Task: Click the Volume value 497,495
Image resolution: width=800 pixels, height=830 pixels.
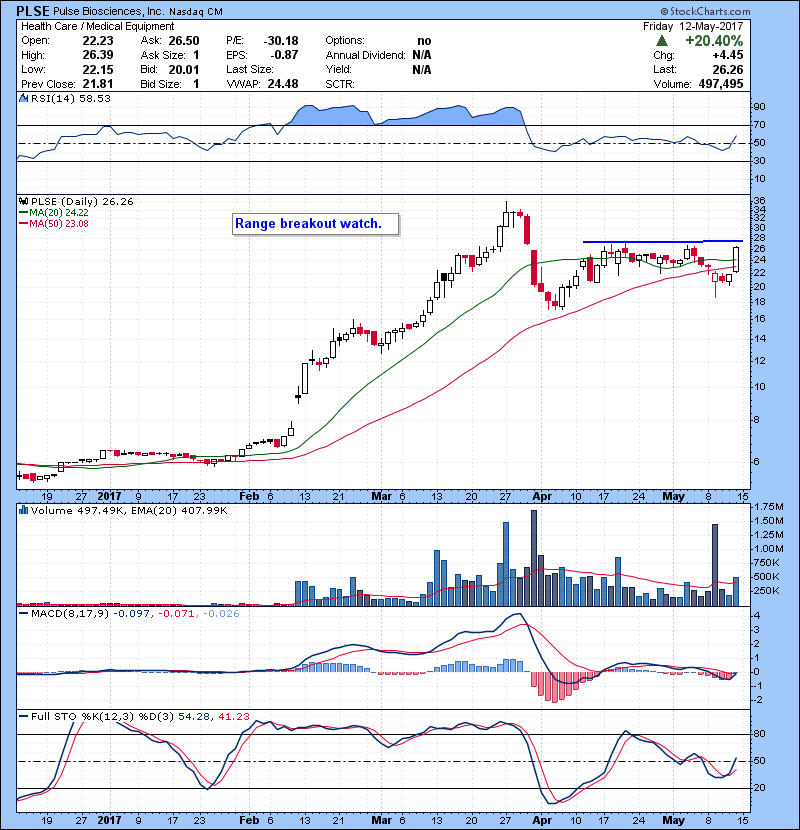Action: click(x=721, y=84)
